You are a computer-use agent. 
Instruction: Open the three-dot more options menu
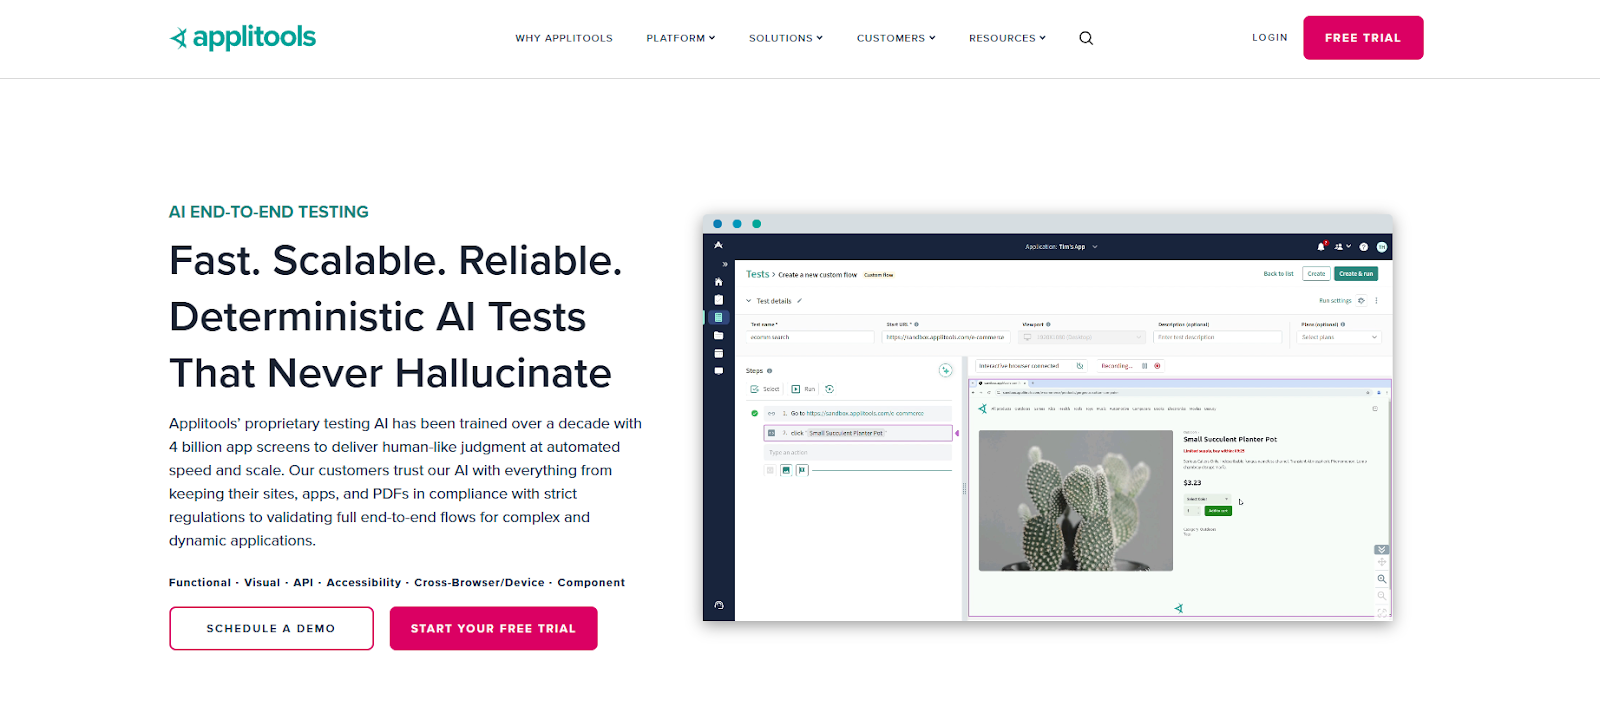tap(1376, 301)
